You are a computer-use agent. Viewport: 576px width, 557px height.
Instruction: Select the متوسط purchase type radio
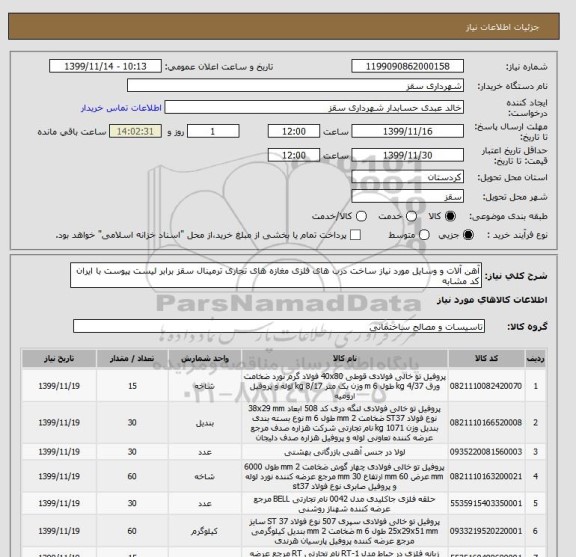[x=424, y=235]
